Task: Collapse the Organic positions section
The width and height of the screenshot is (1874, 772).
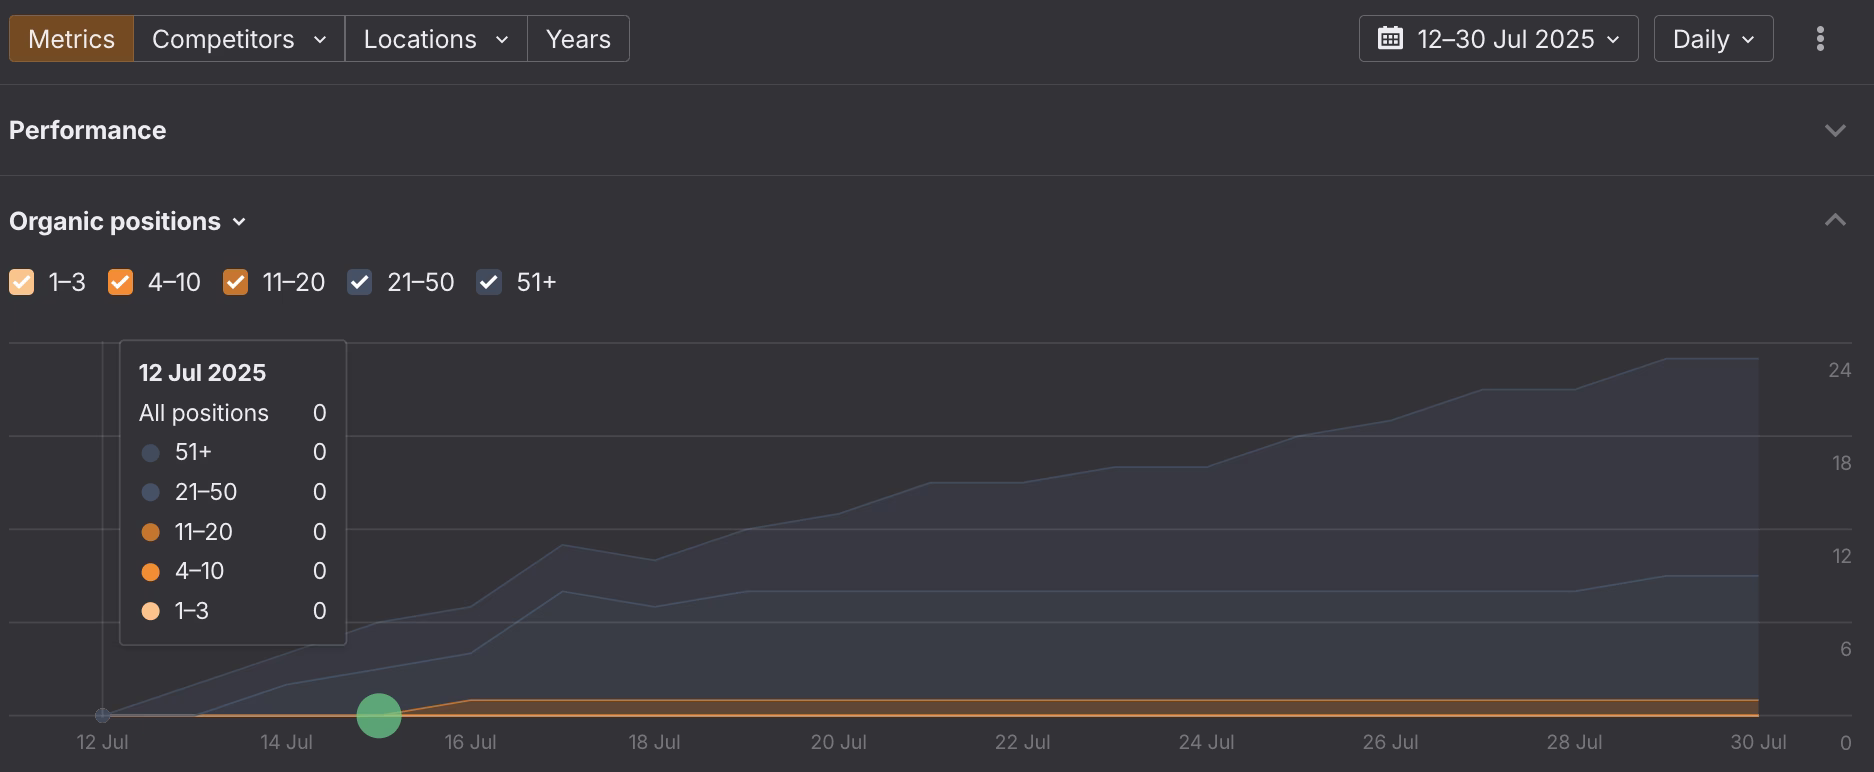Action: tap(1835, 221)
